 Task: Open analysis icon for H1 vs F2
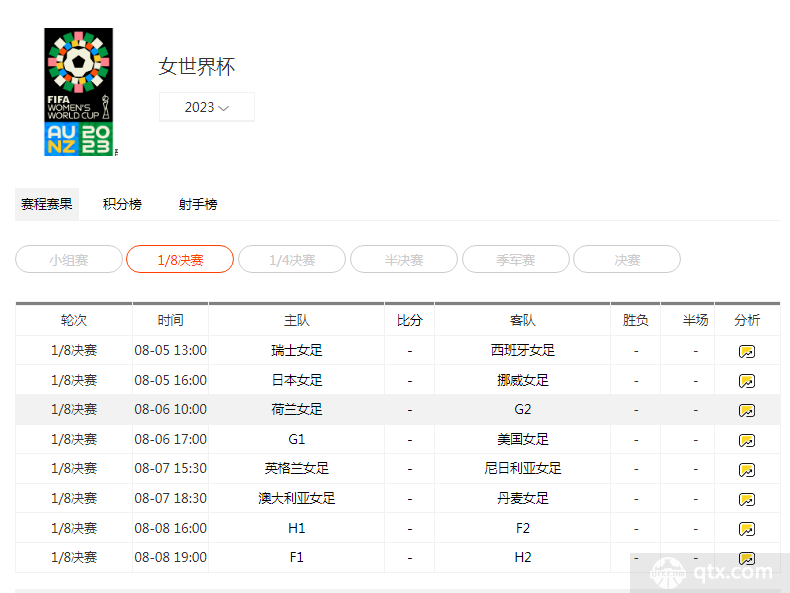pos(747,529)
